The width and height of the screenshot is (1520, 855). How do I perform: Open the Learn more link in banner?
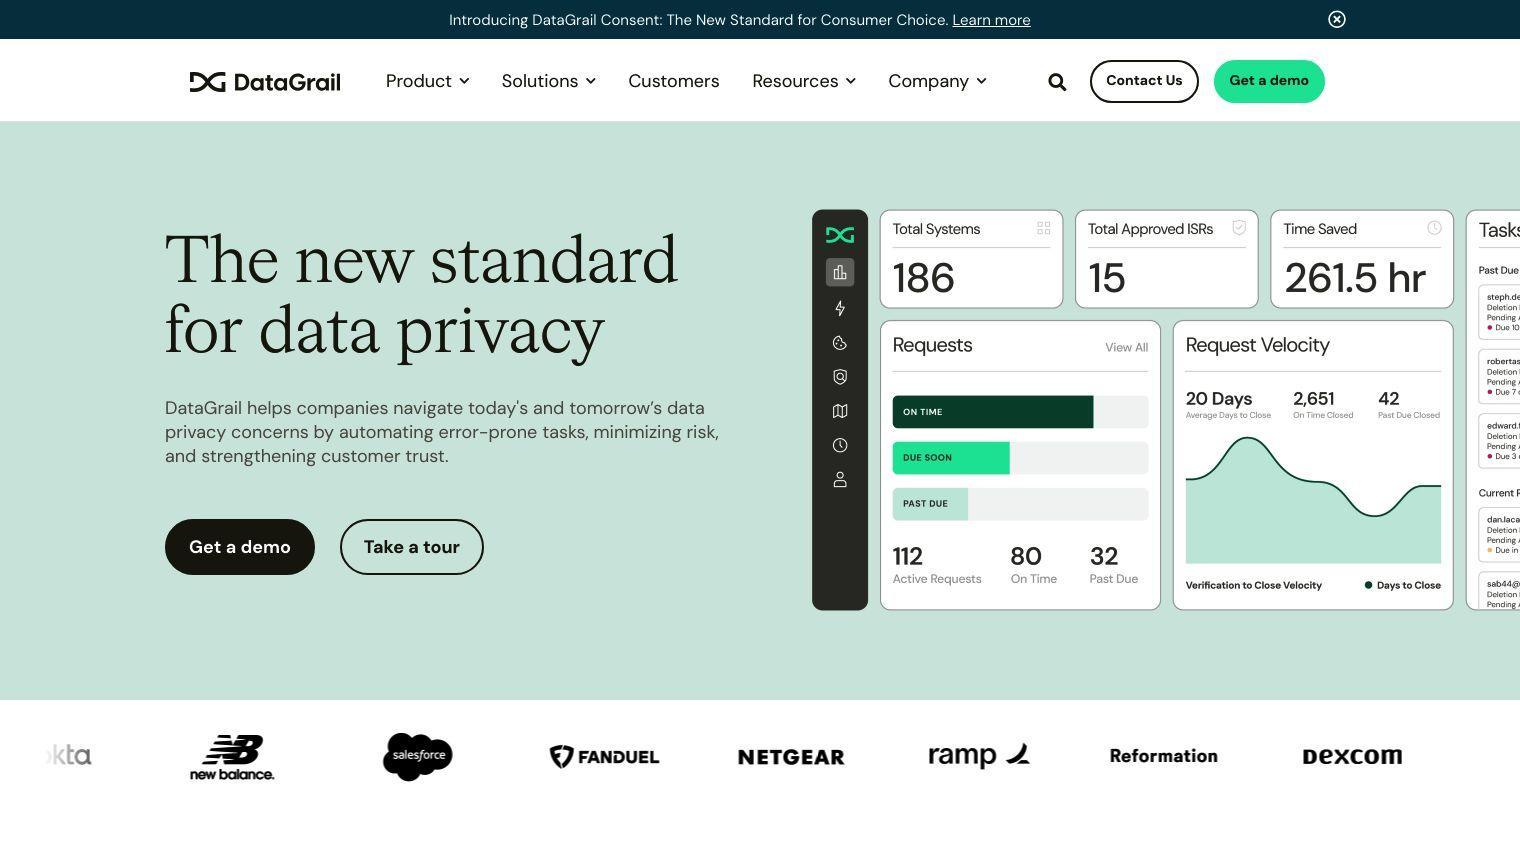click(991, 20)
